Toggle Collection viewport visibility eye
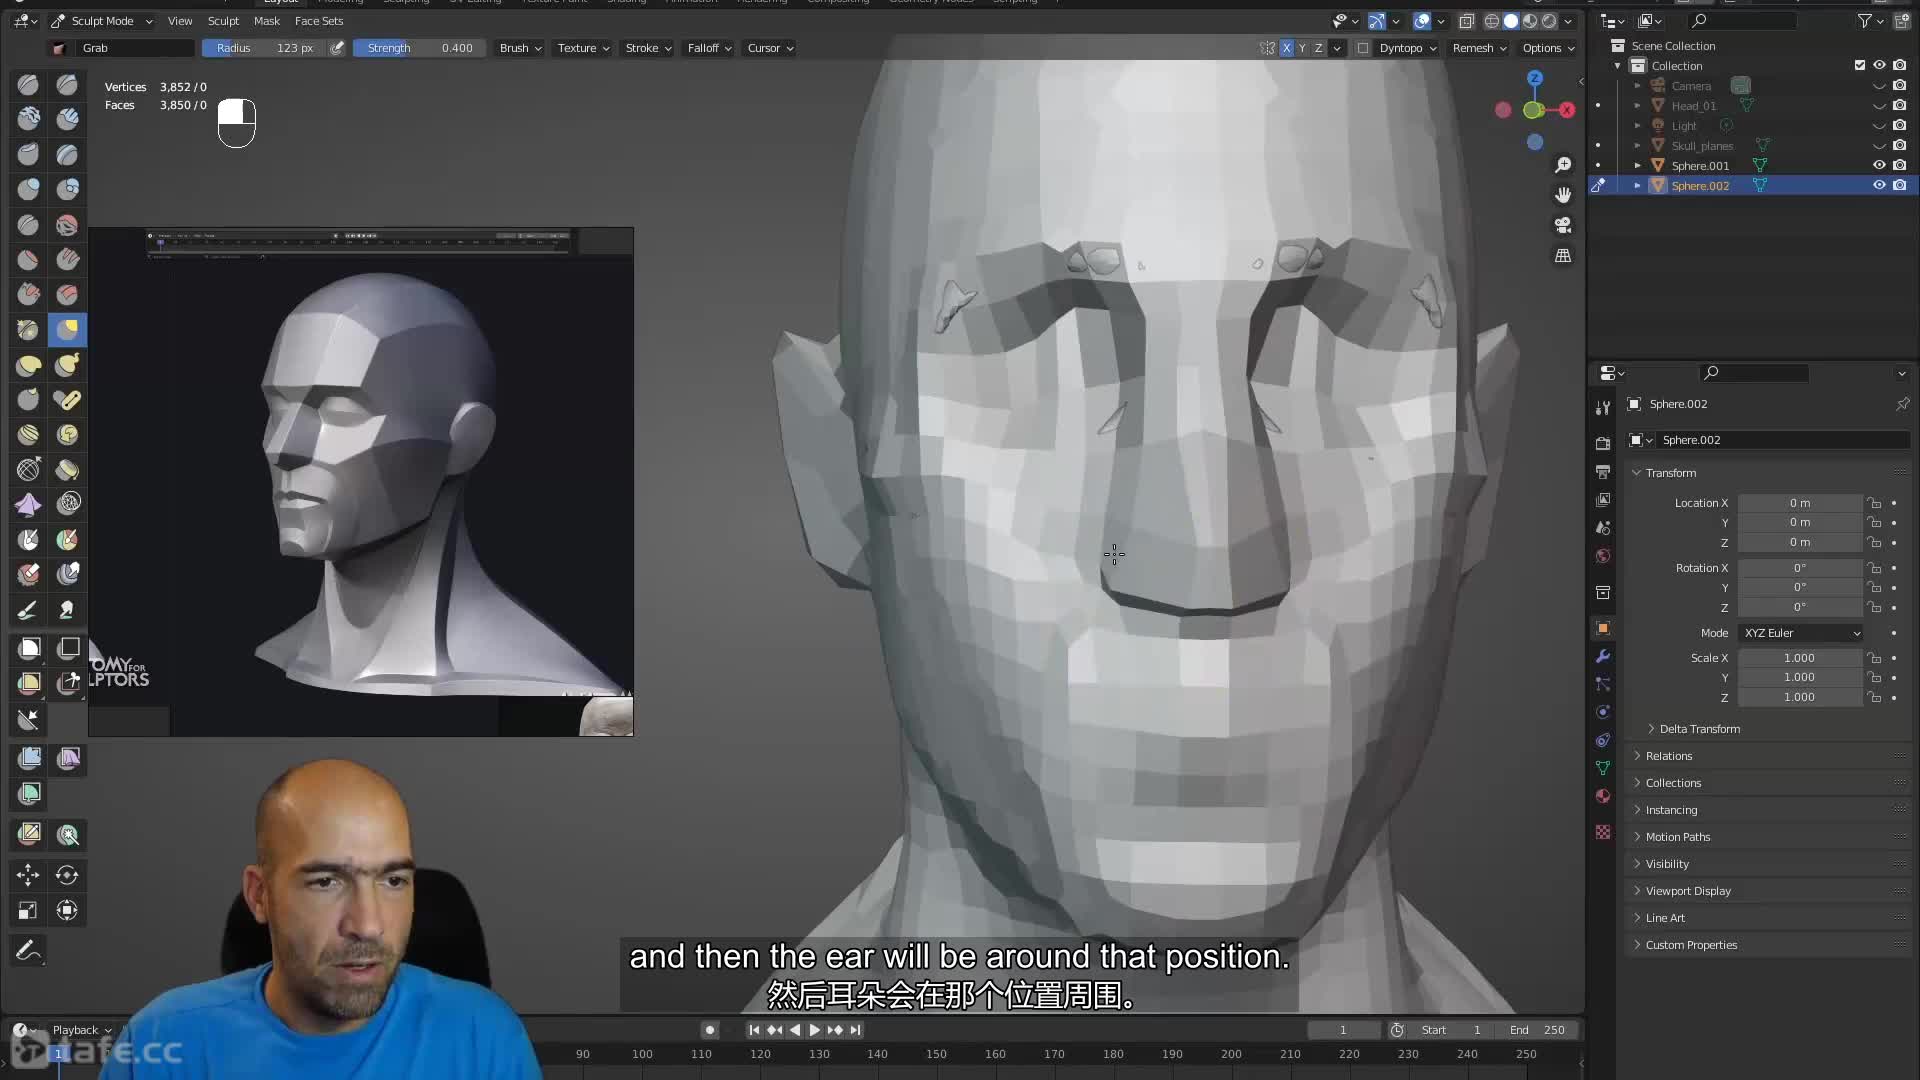 tap(1879, 65)
